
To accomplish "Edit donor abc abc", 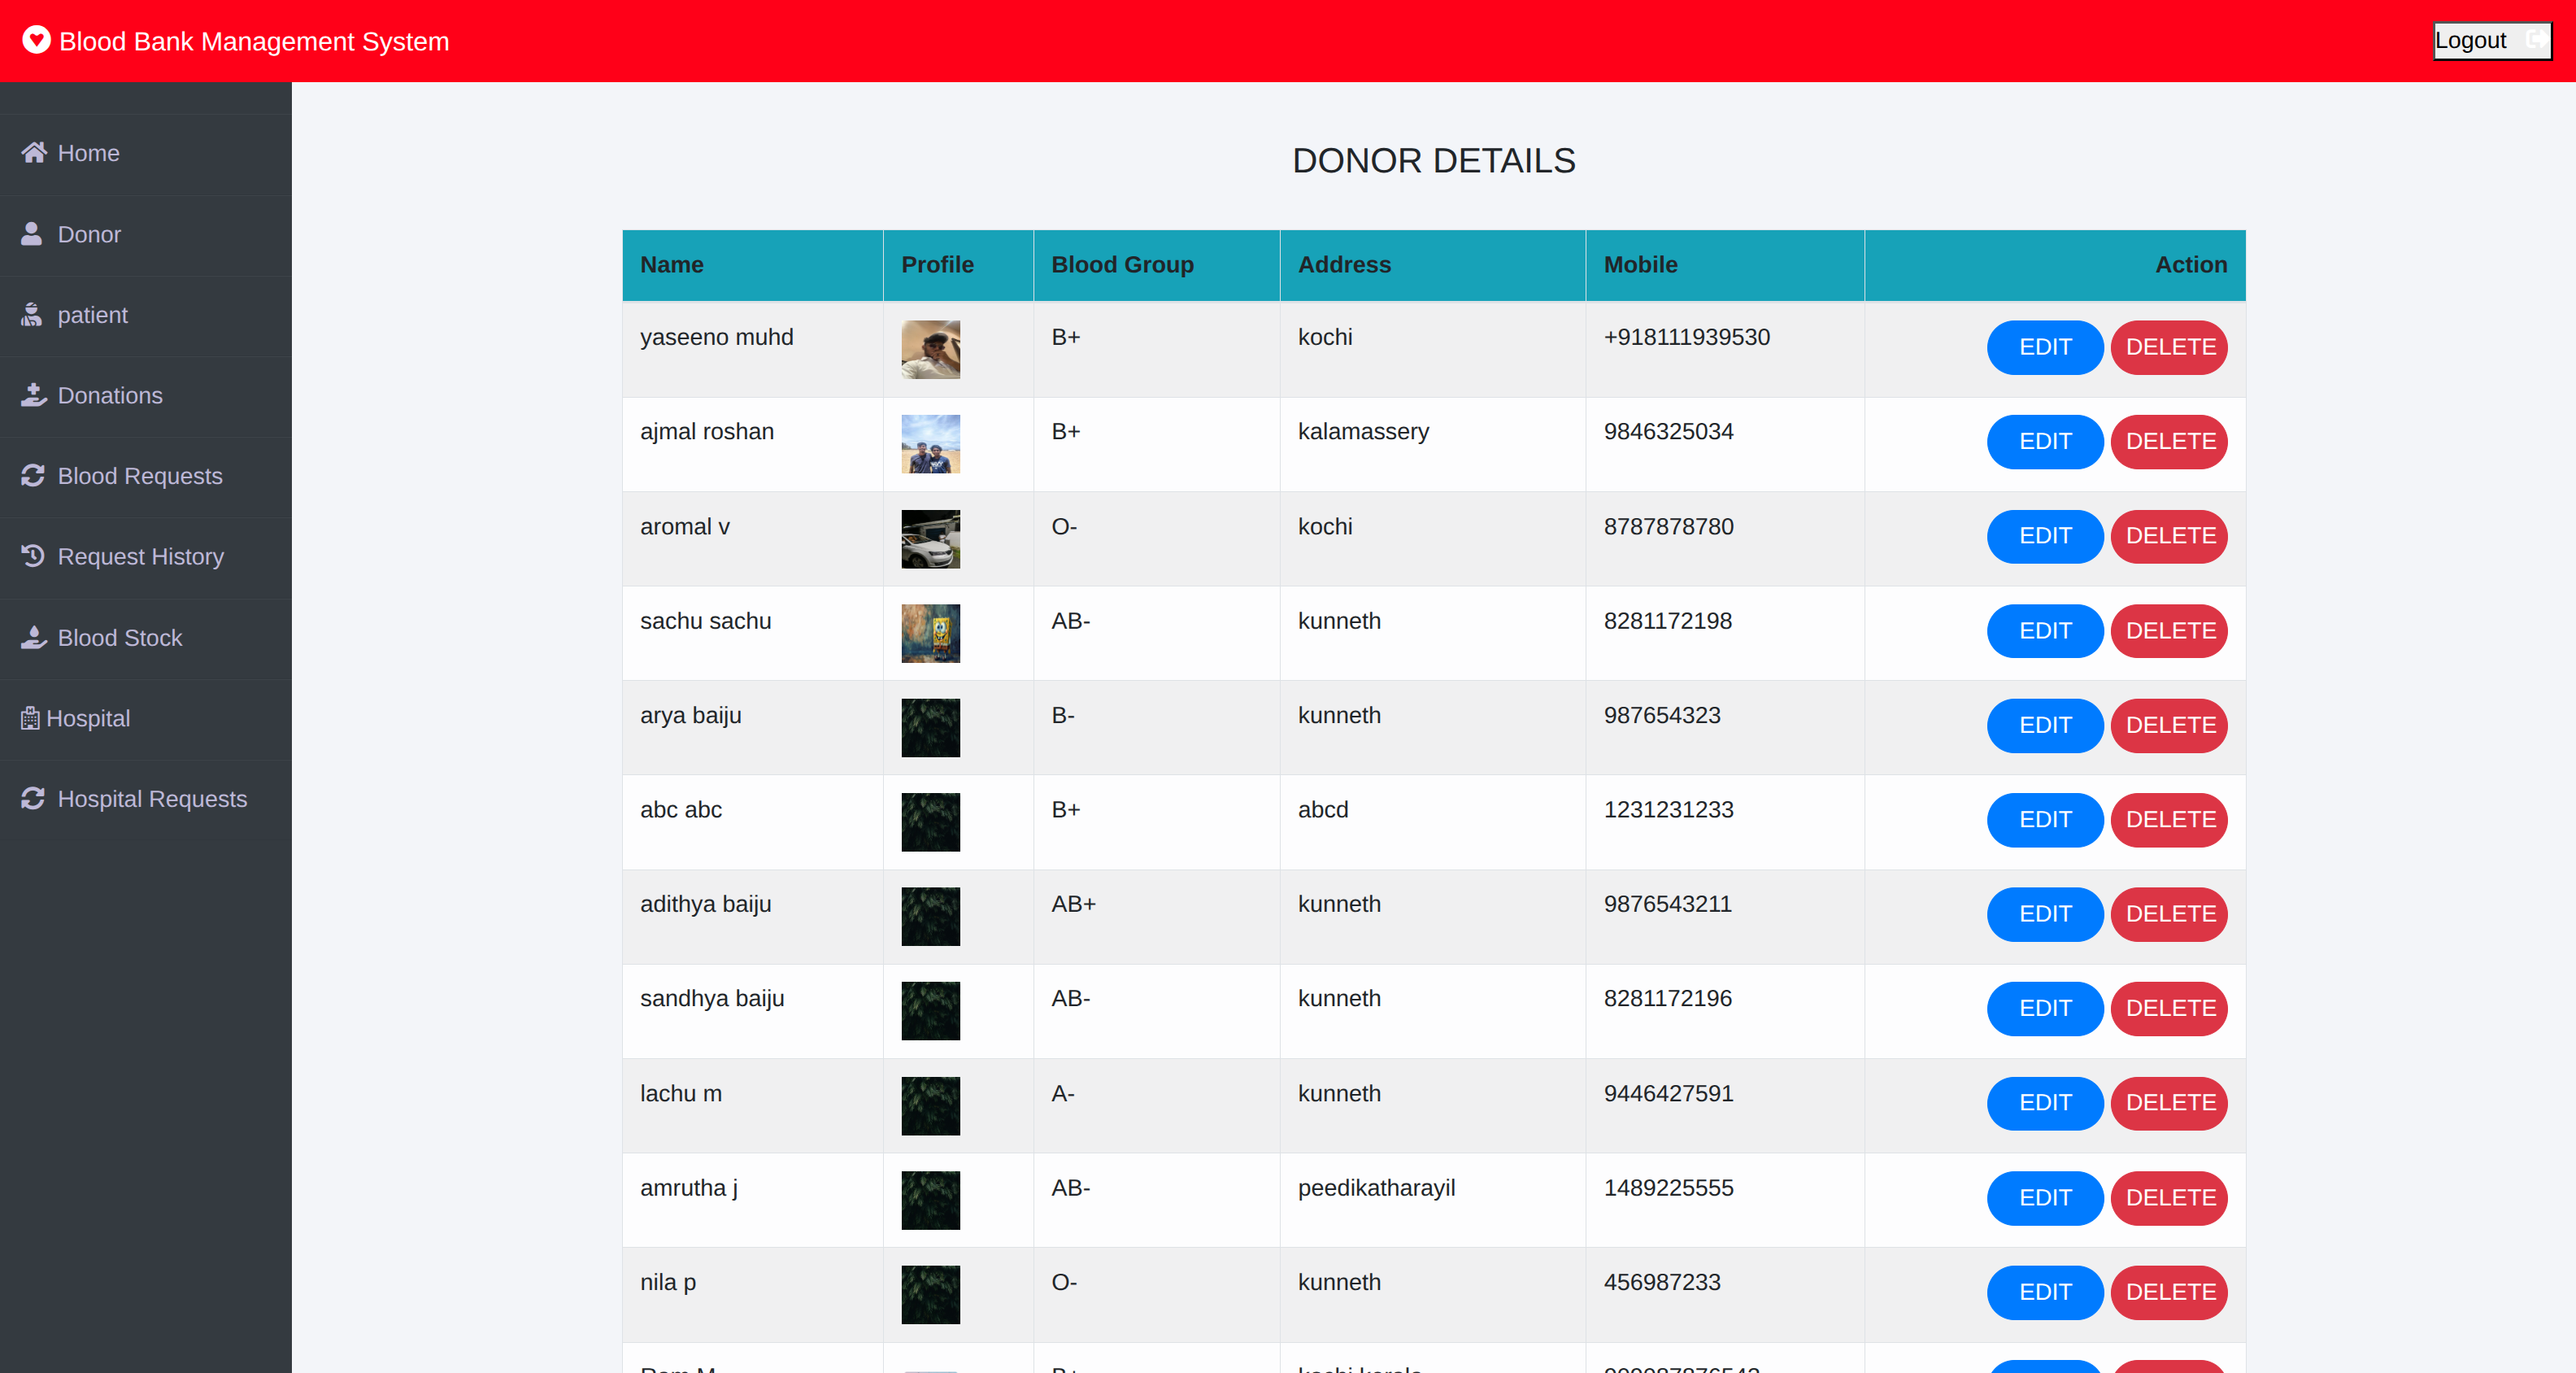I will coord(2045,819).
